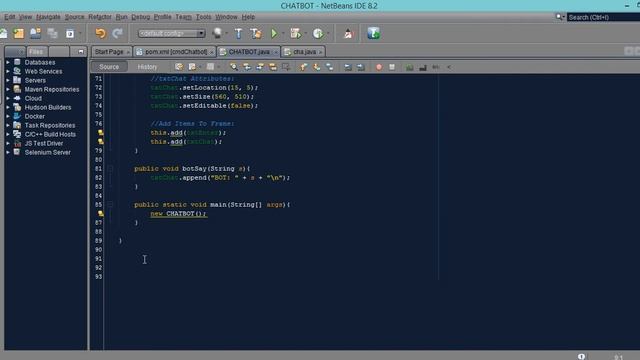Click the Profile Project icon
Viewport: 640px width, 360px height.
[x=318, y=33]
